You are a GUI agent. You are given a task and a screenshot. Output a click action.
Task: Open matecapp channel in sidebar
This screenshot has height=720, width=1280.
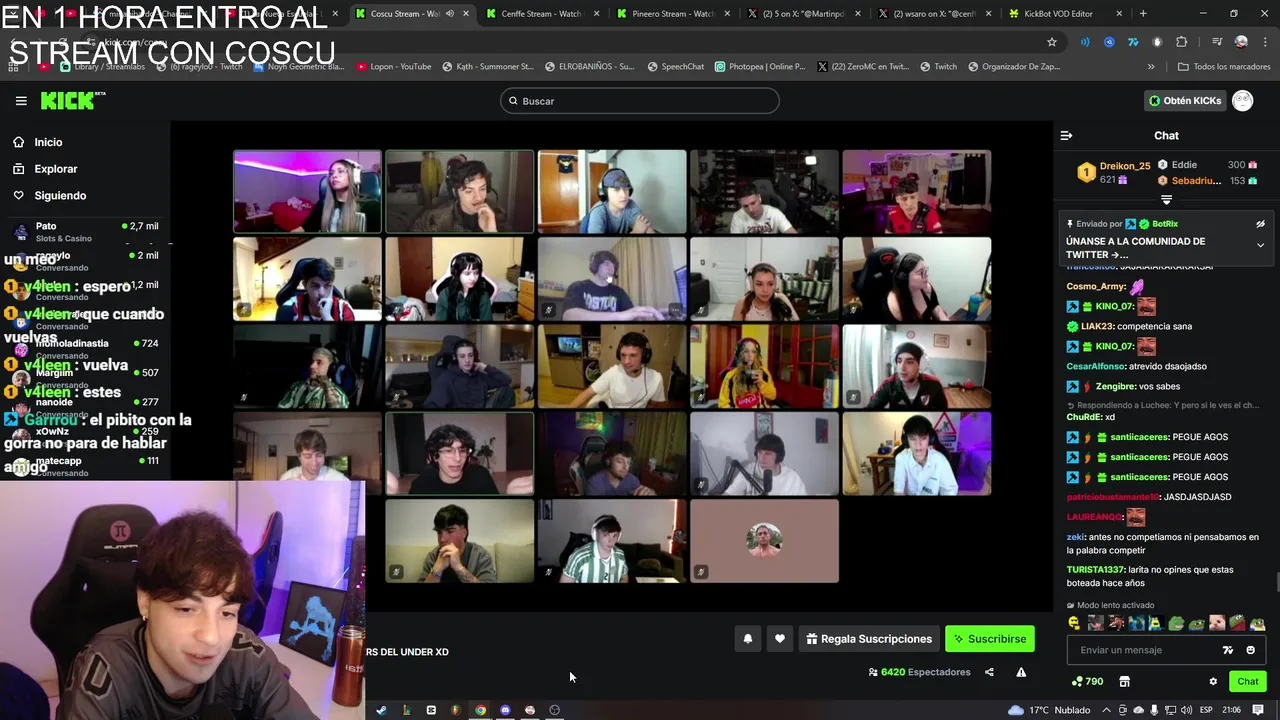(85, 466)
